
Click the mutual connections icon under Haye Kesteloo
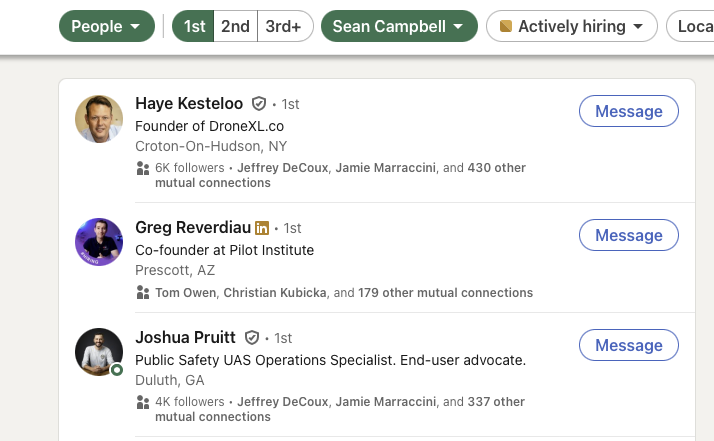[143, 168]
